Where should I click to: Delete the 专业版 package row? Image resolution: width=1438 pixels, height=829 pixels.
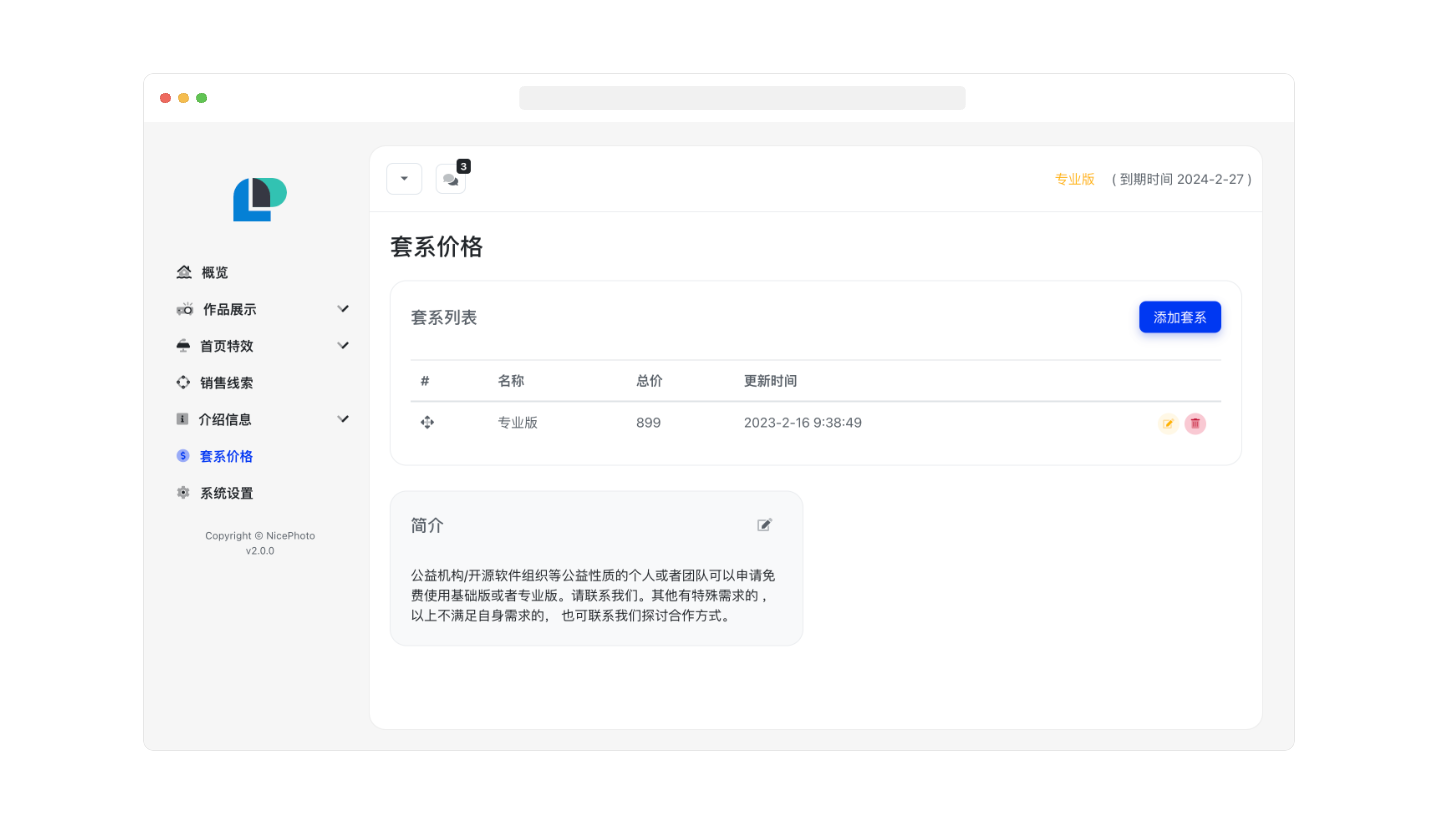point(1195,424)
